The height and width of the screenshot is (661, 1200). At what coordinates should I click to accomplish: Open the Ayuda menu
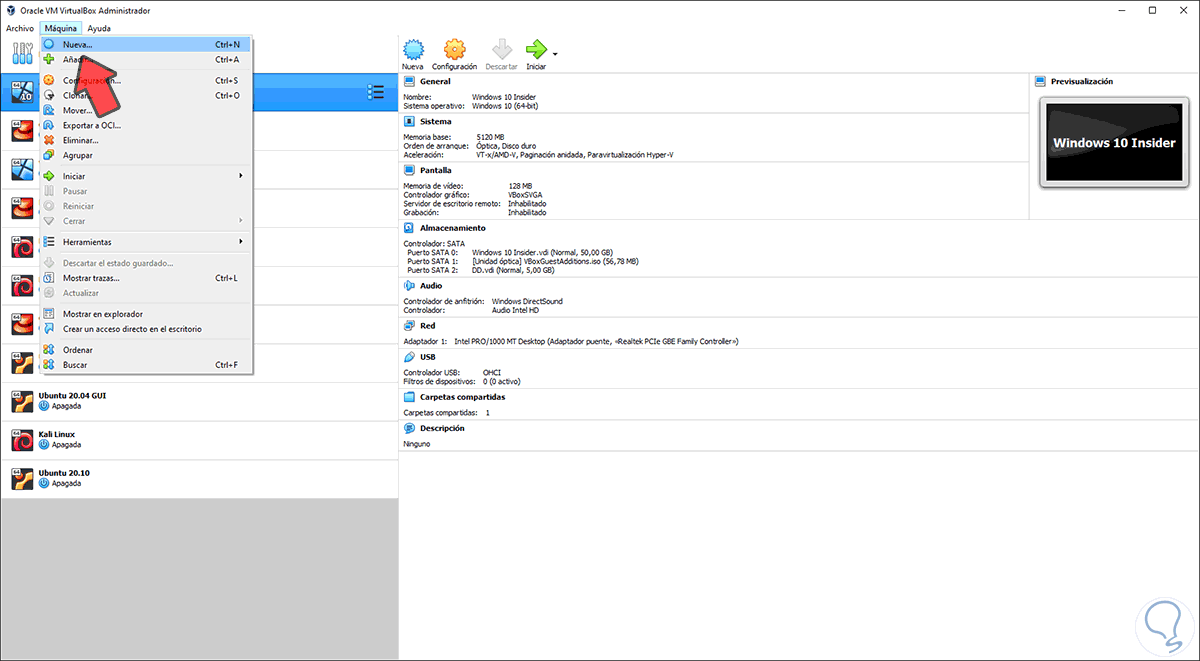click(99, 28)
